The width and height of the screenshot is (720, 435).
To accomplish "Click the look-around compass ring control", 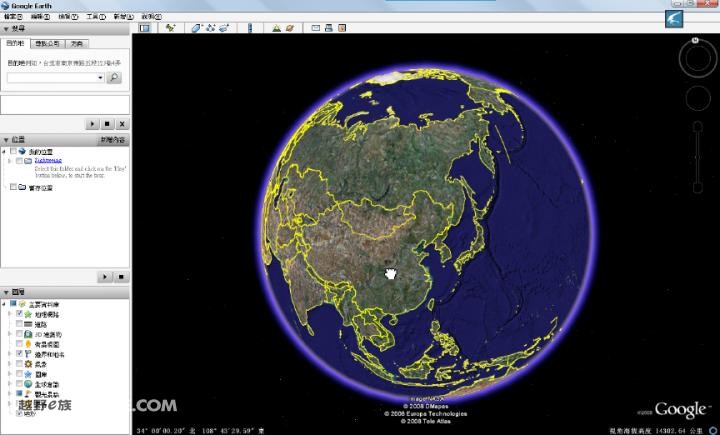I will pyautogui.click(x=698, y=59).
